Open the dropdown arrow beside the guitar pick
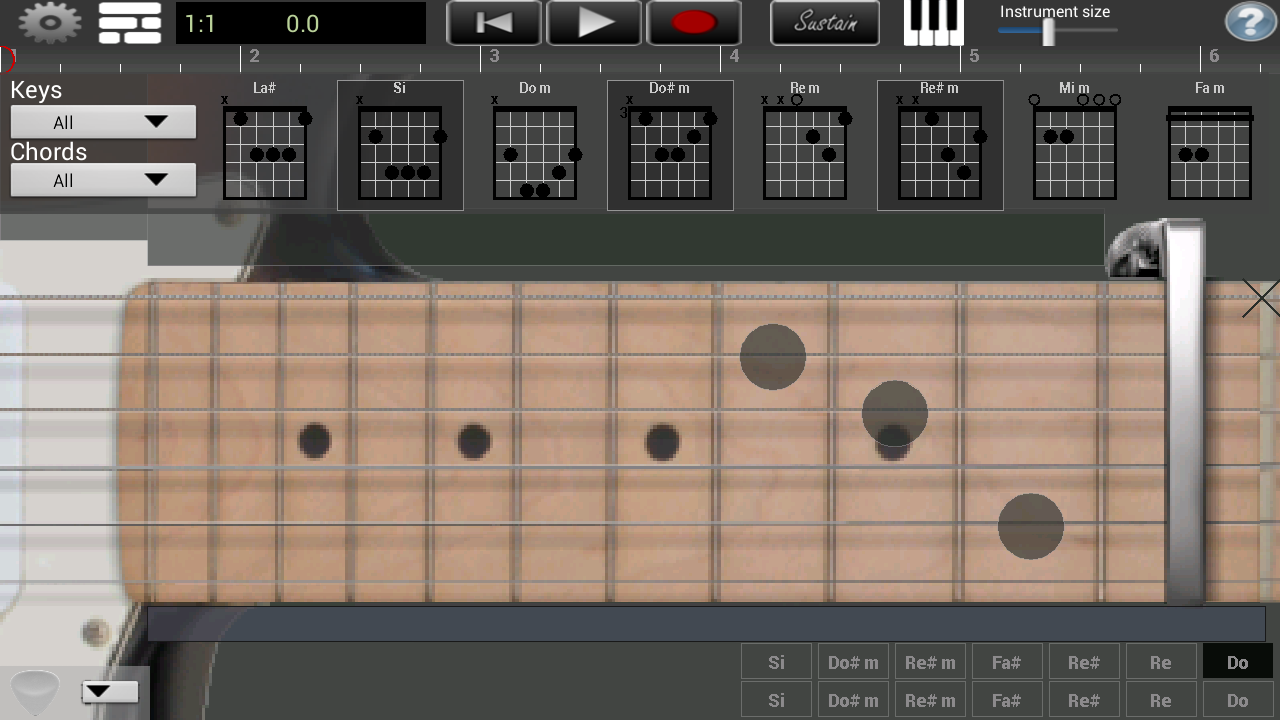Image resolution: width=1280 pixels, height=720 pixels. coord(110,692)
